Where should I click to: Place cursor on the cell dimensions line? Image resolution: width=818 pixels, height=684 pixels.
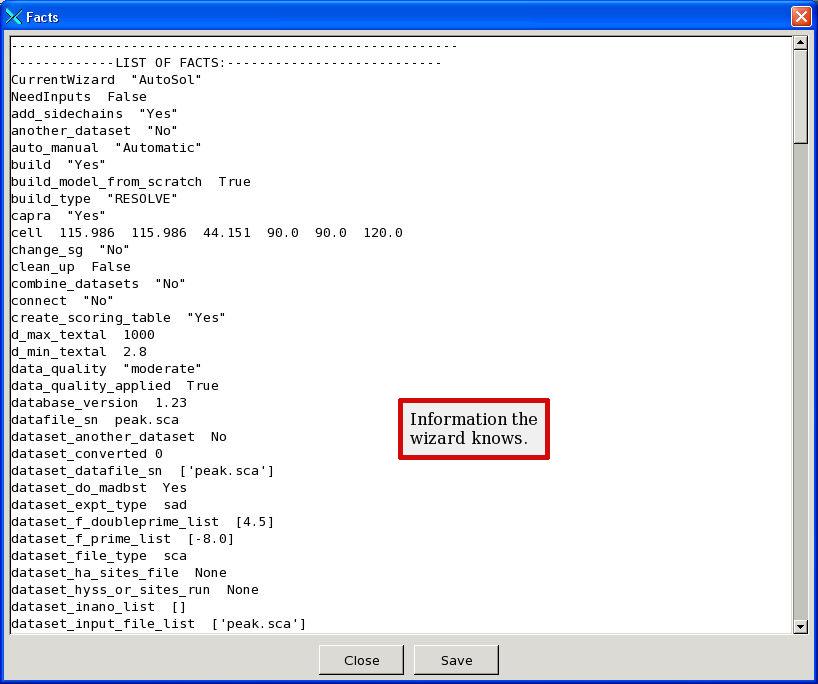[x=206, y=233]
